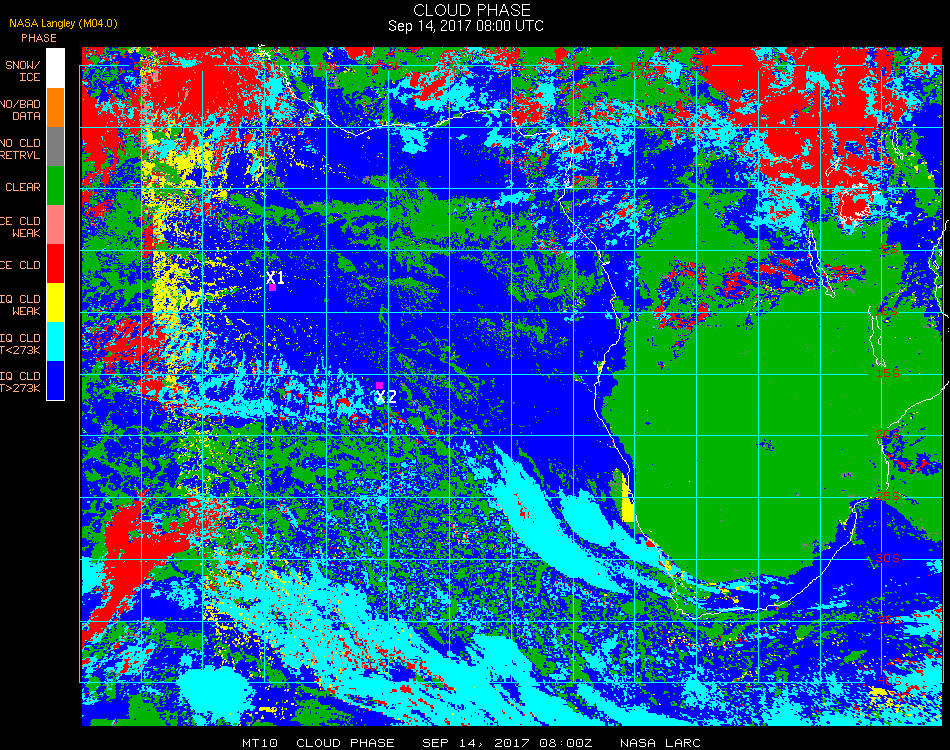Click the yellow LIQ CLD WEAK legend swatch
Image resolution: width=950 pixels, height=750 pixels.
pos(55,302)
